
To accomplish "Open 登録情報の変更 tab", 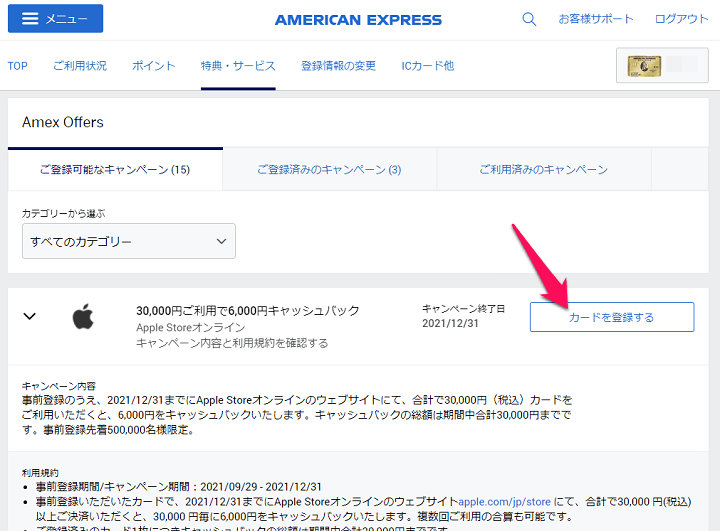I will click(338, 66).
